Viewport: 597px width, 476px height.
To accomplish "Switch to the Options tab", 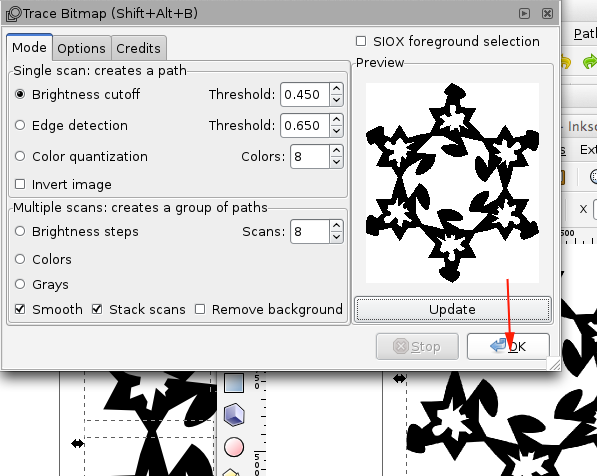I will pos(81,48).
